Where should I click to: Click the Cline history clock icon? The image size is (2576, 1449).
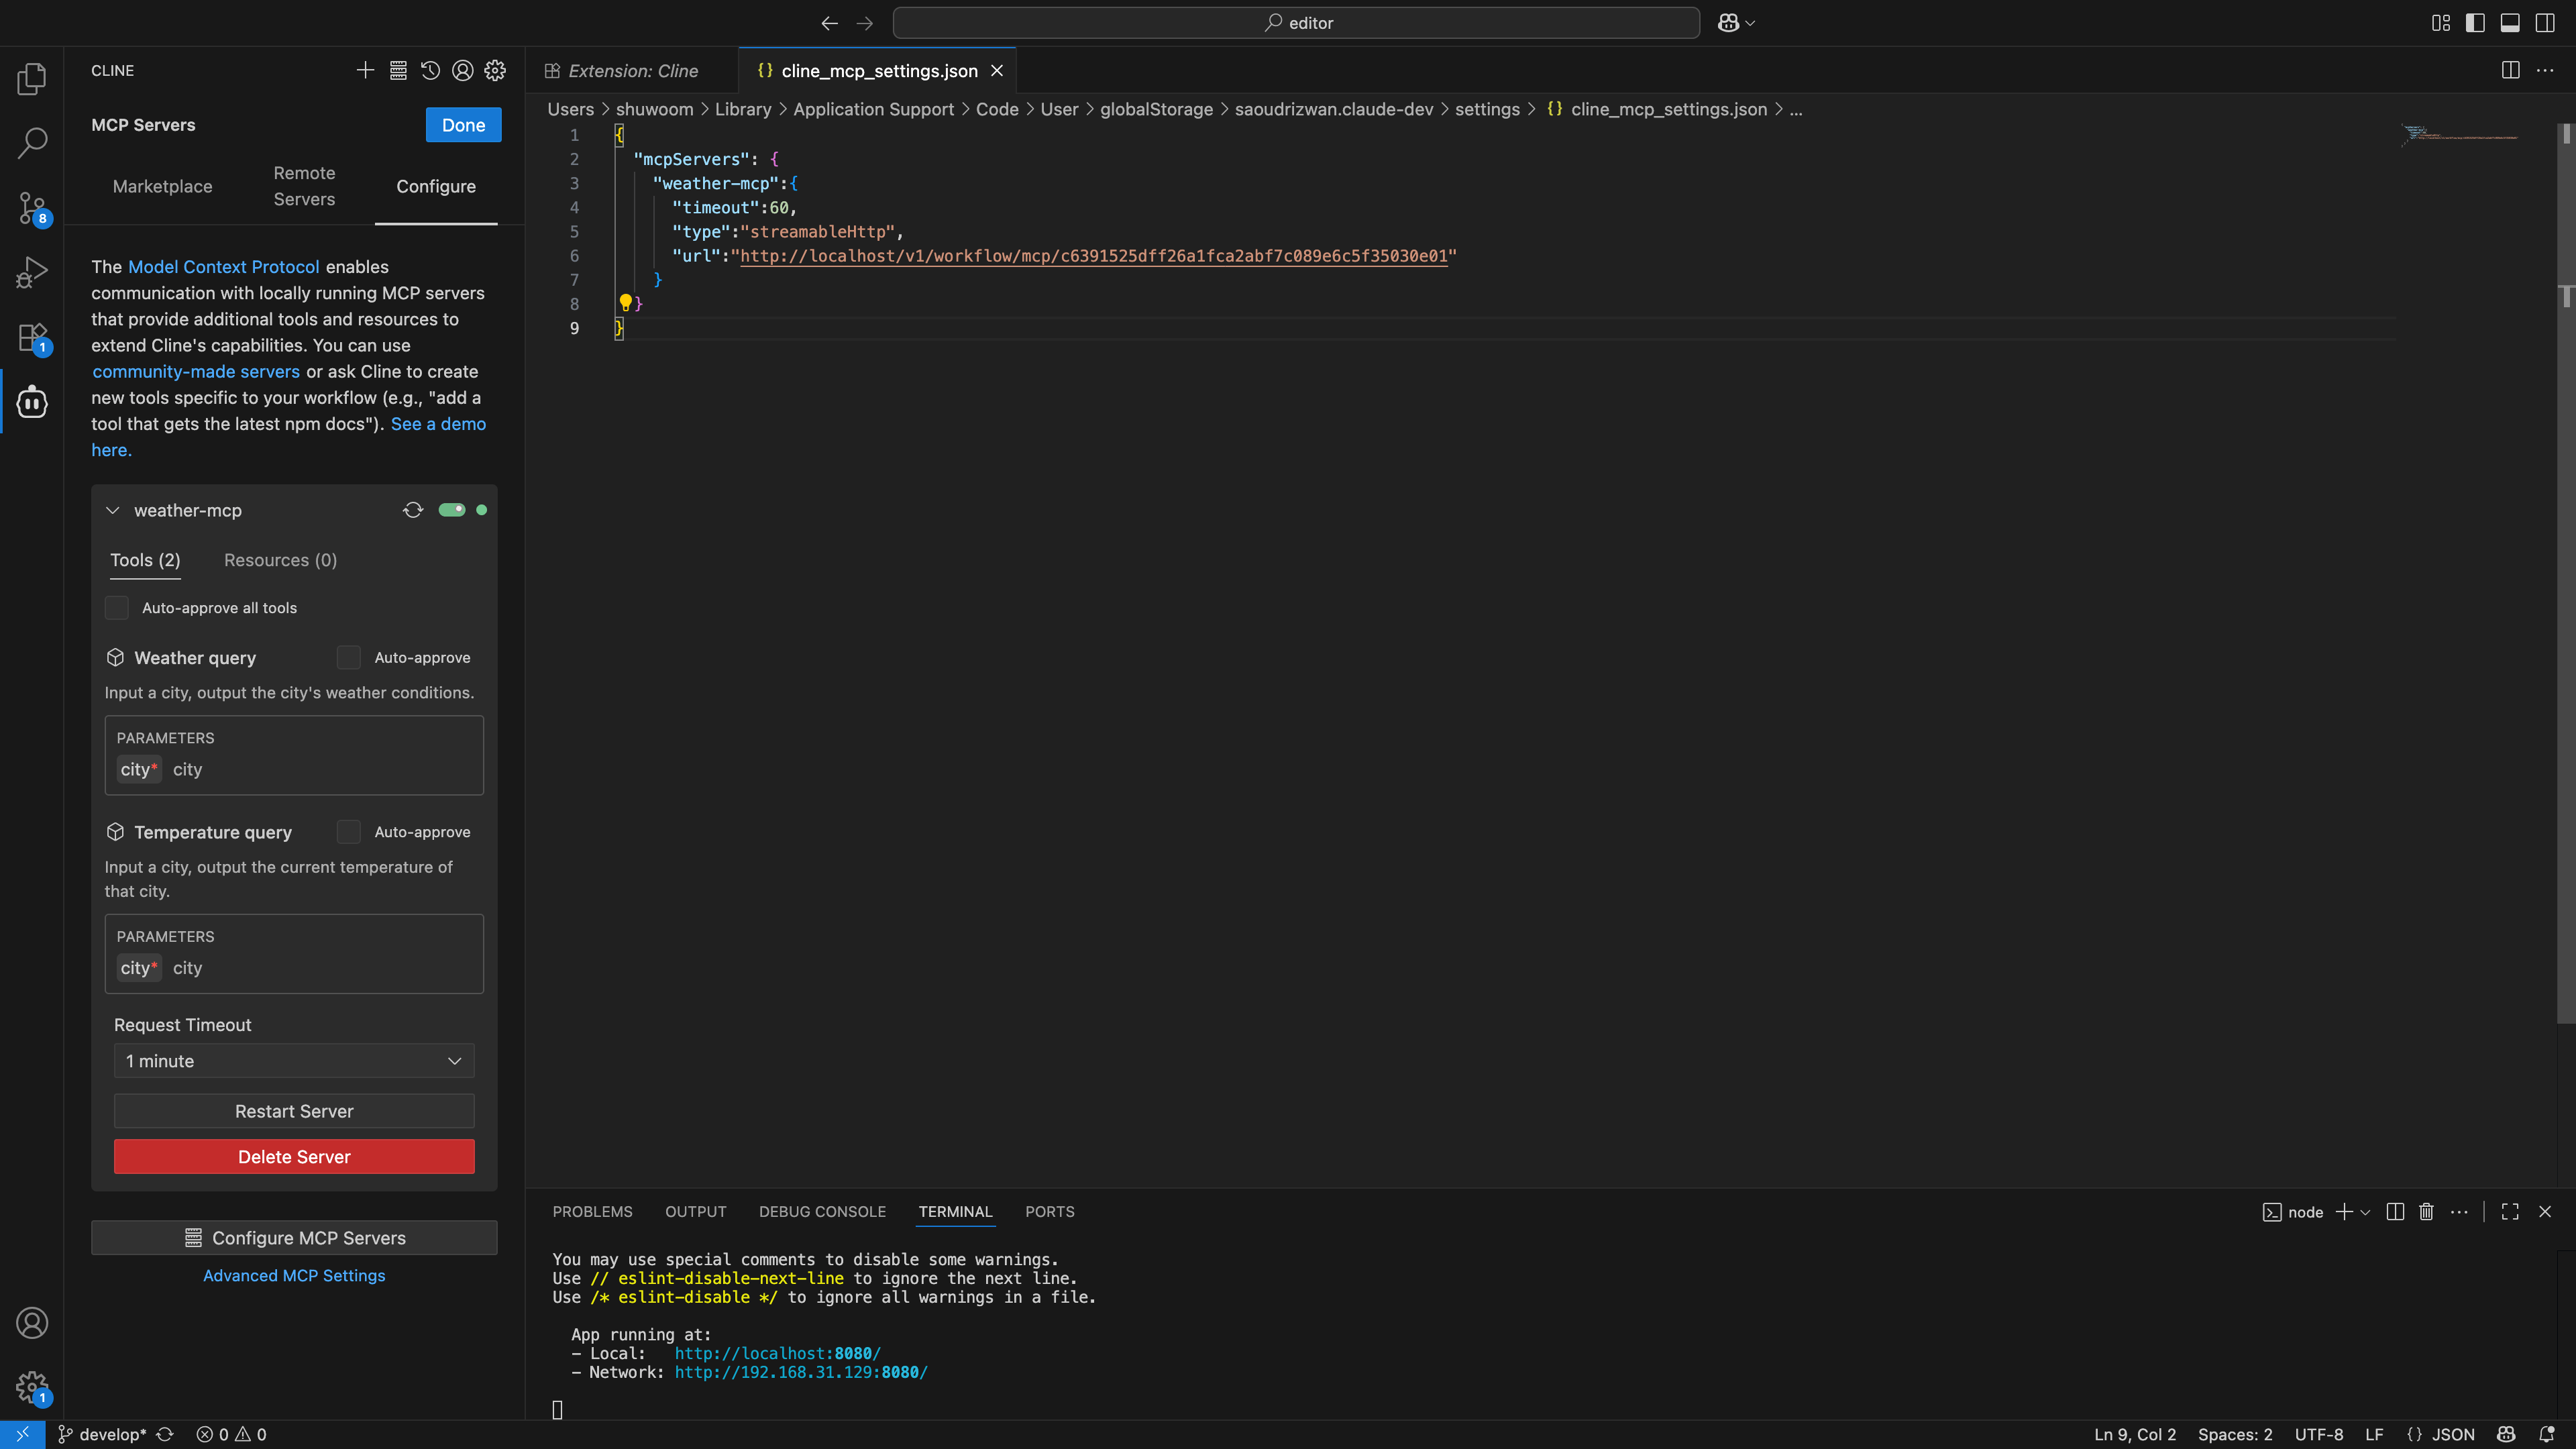coord(430,70)
